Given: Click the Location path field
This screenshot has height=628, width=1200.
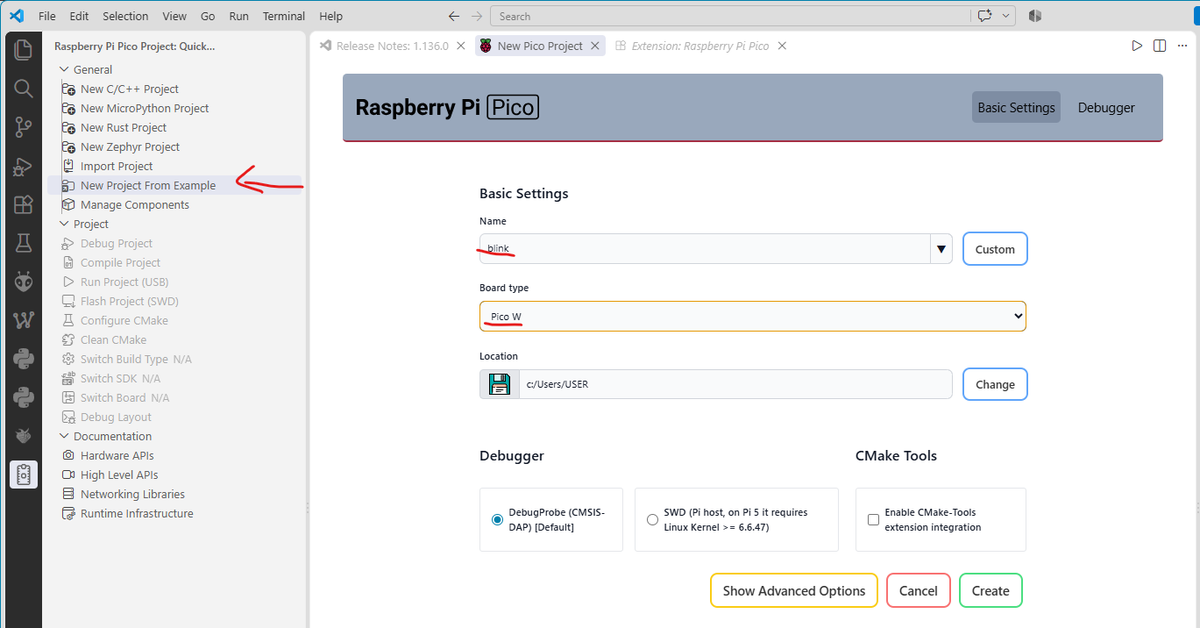Looking at the screenshot, I should 735,384.
